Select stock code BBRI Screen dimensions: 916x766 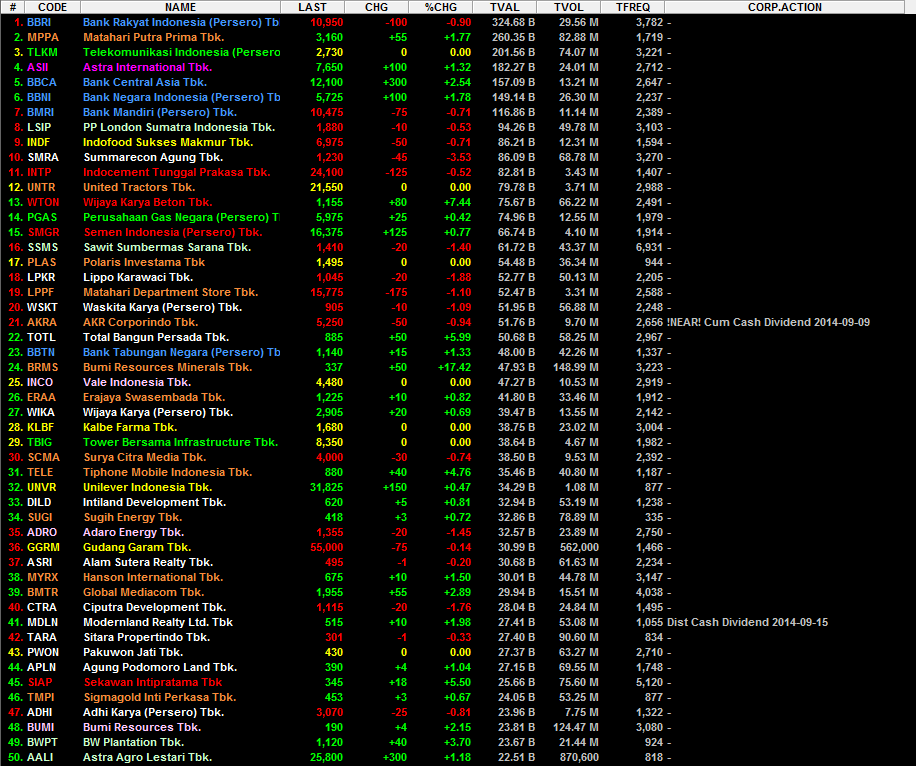point(39,22)
